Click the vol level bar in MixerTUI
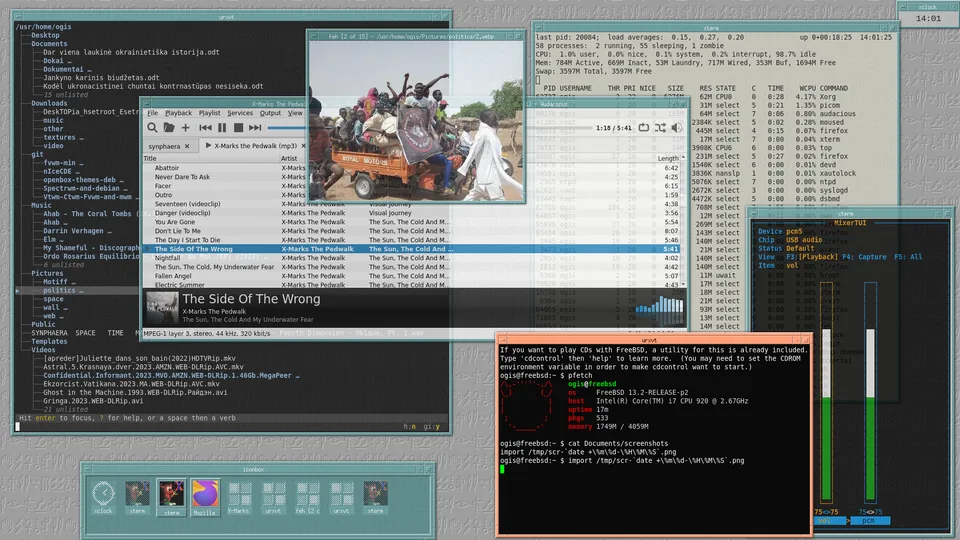 coord(827,392)
